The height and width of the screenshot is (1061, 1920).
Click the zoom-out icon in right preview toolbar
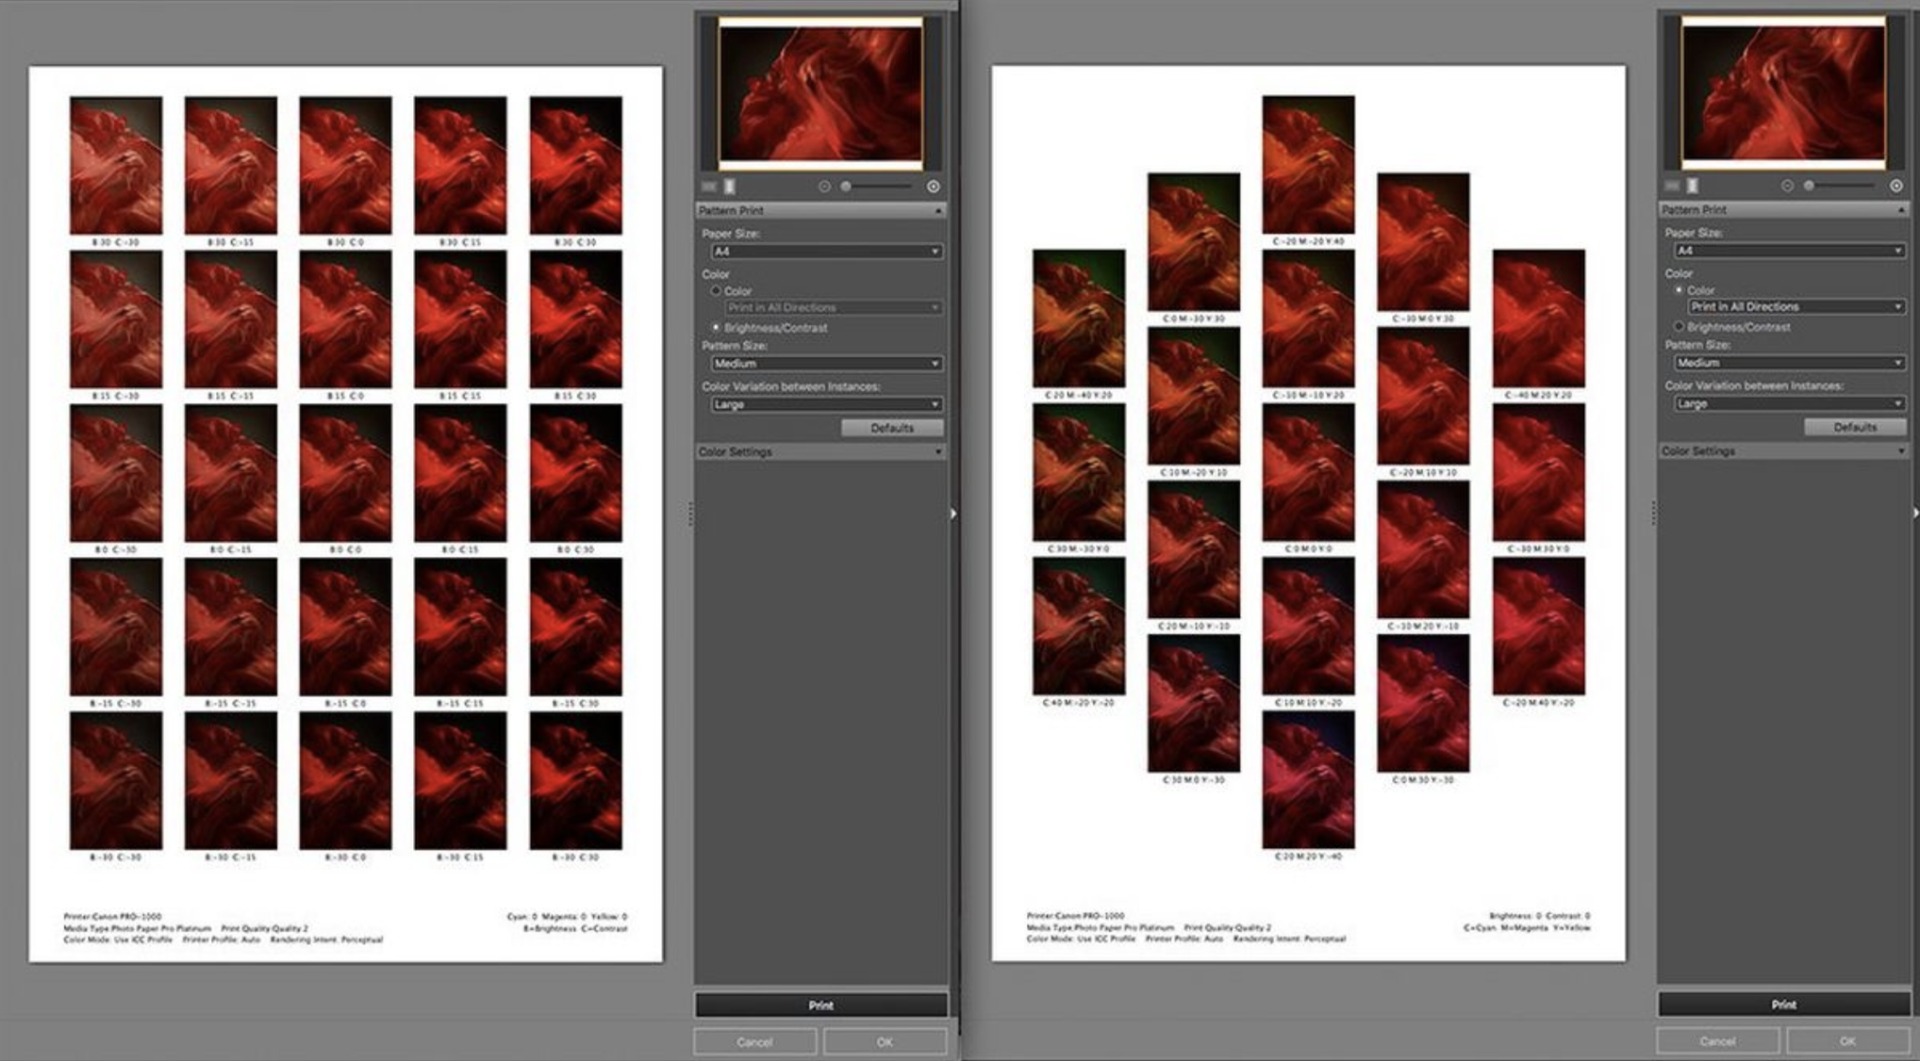1786,186
